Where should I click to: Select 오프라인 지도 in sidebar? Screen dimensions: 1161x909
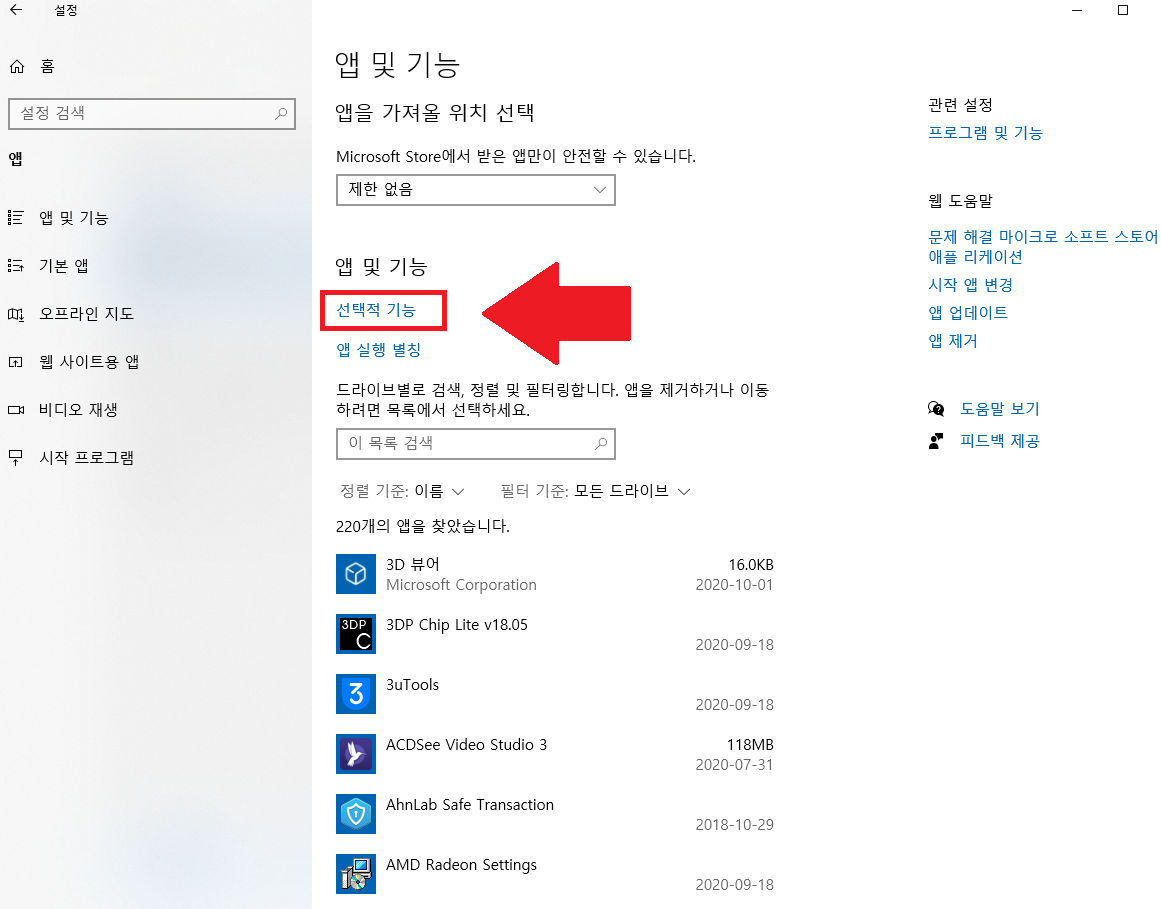pyautogui.click(x=87, y=314)
